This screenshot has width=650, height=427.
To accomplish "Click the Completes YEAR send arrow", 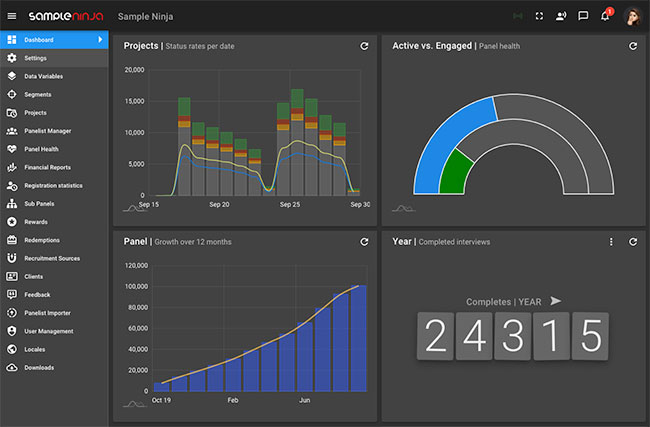I will (x=556, y=301).
